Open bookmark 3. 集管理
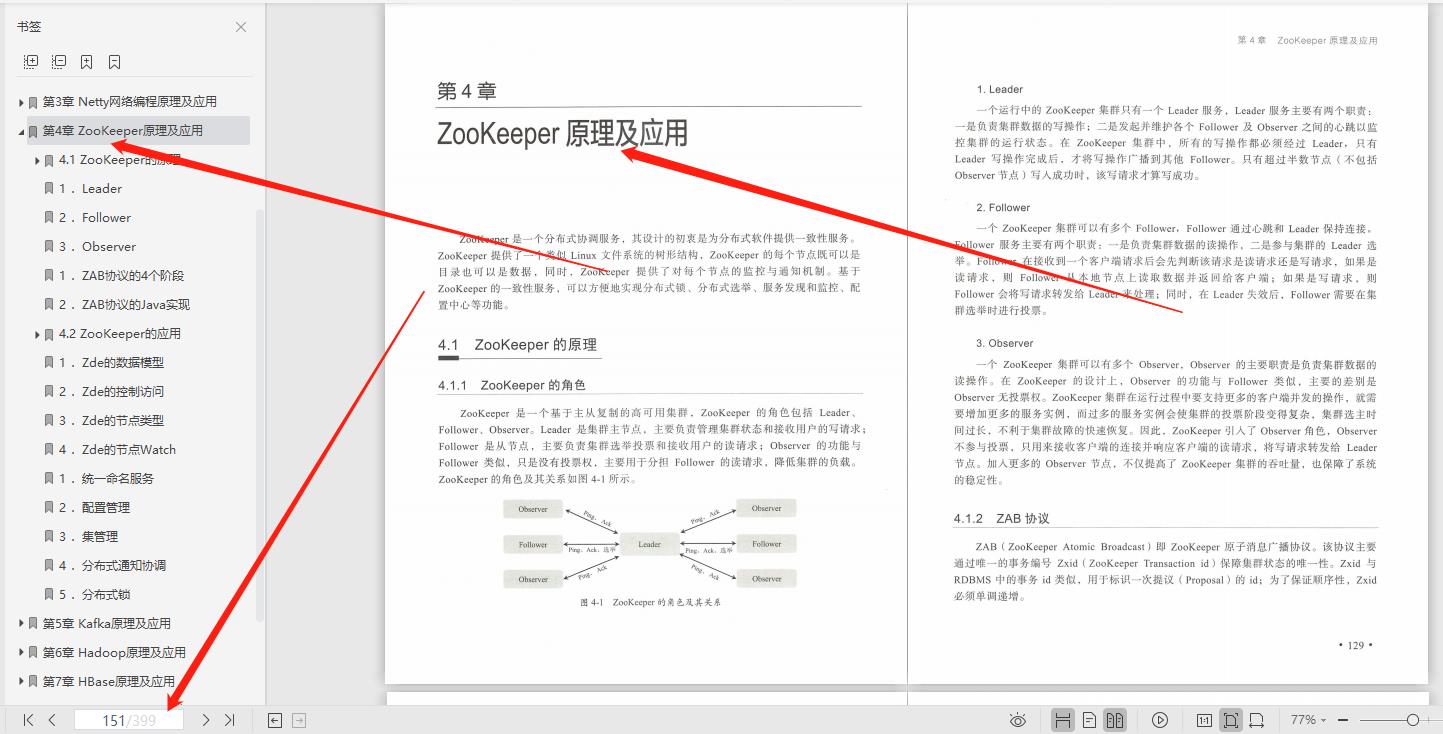 coord(88,537)
